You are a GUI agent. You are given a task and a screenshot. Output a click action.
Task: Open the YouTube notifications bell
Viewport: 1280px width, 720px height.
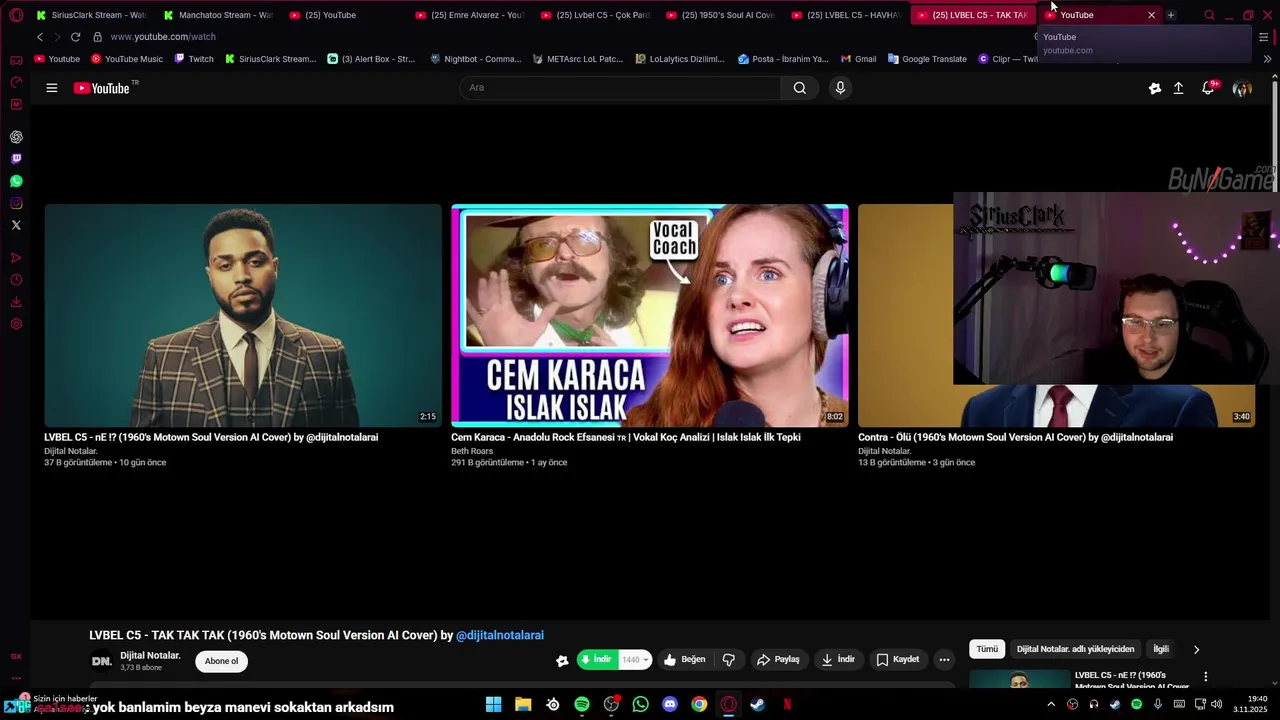(x=1208, y=88)
